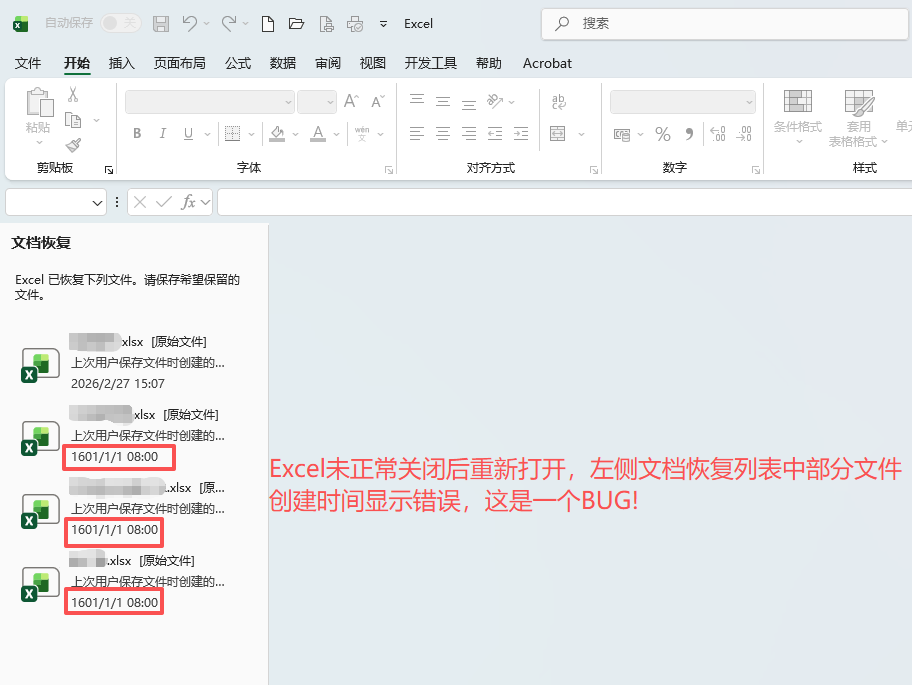912x685 pixels.
Task: Click the Copy icon
Action: click(73, 120)
